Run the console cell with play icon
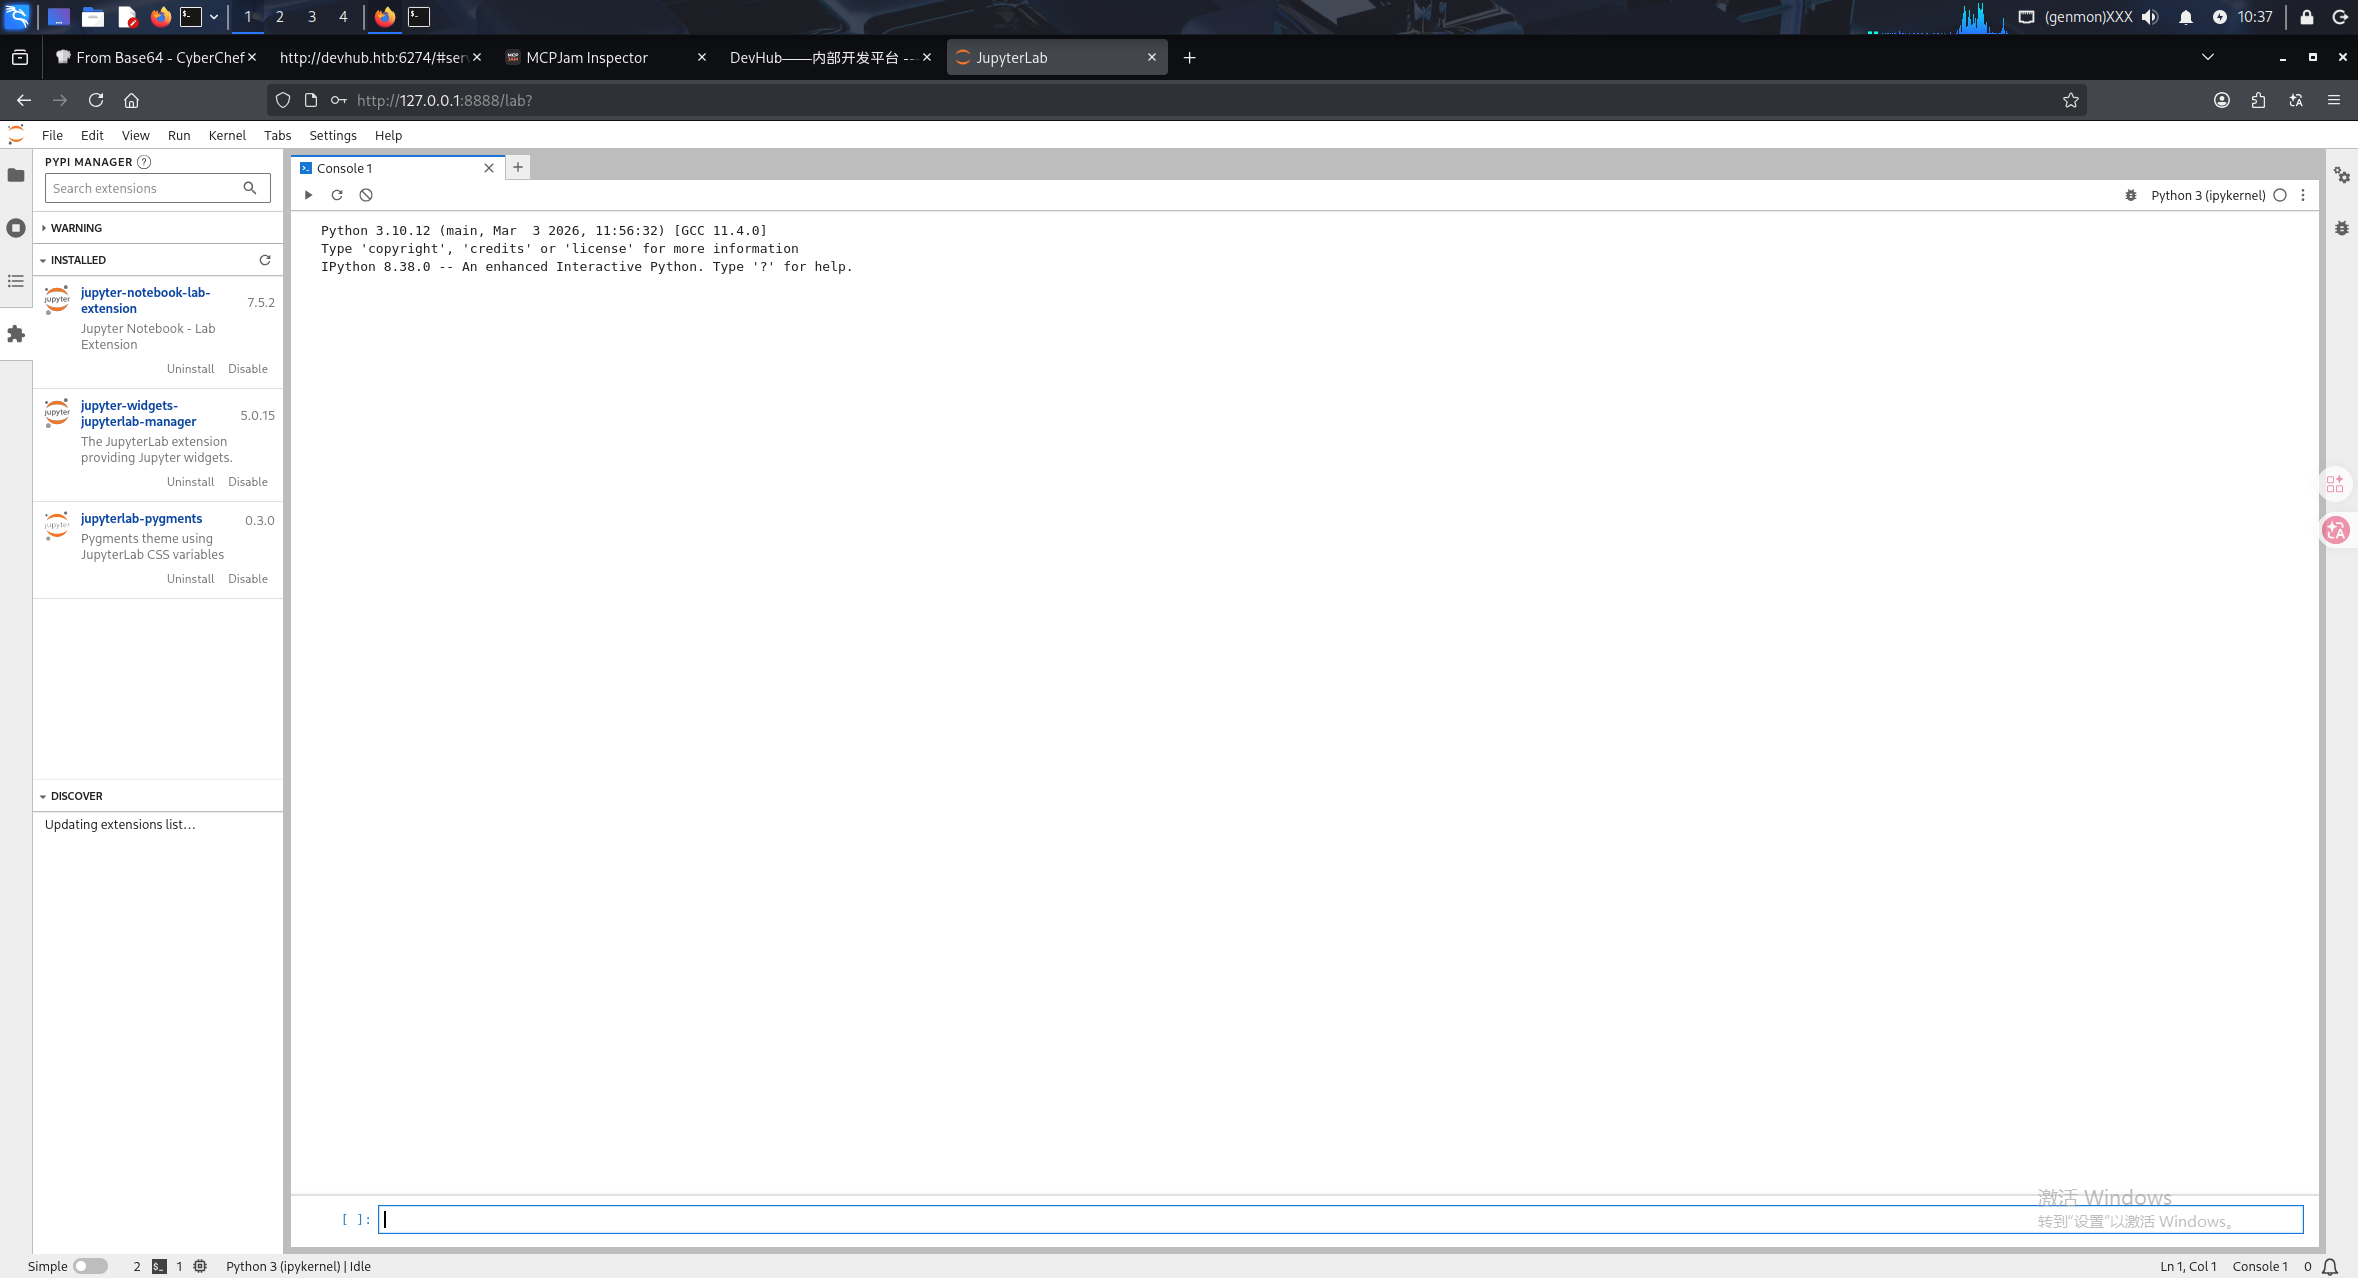This screenshot has width=2358, height=1278. click(x=309, y=195)
